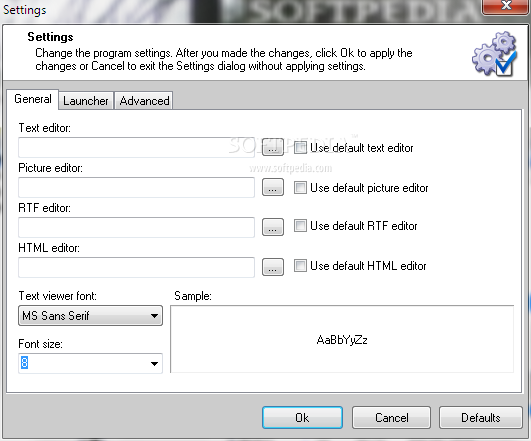Switch to the General tab

[33, 99]
